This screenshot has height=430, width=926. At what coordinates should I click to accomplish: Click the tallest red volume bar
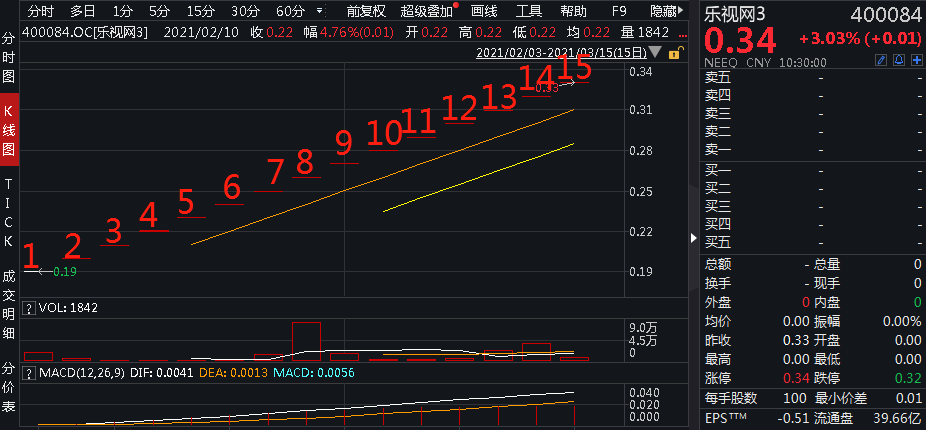(x=306, y=340)
